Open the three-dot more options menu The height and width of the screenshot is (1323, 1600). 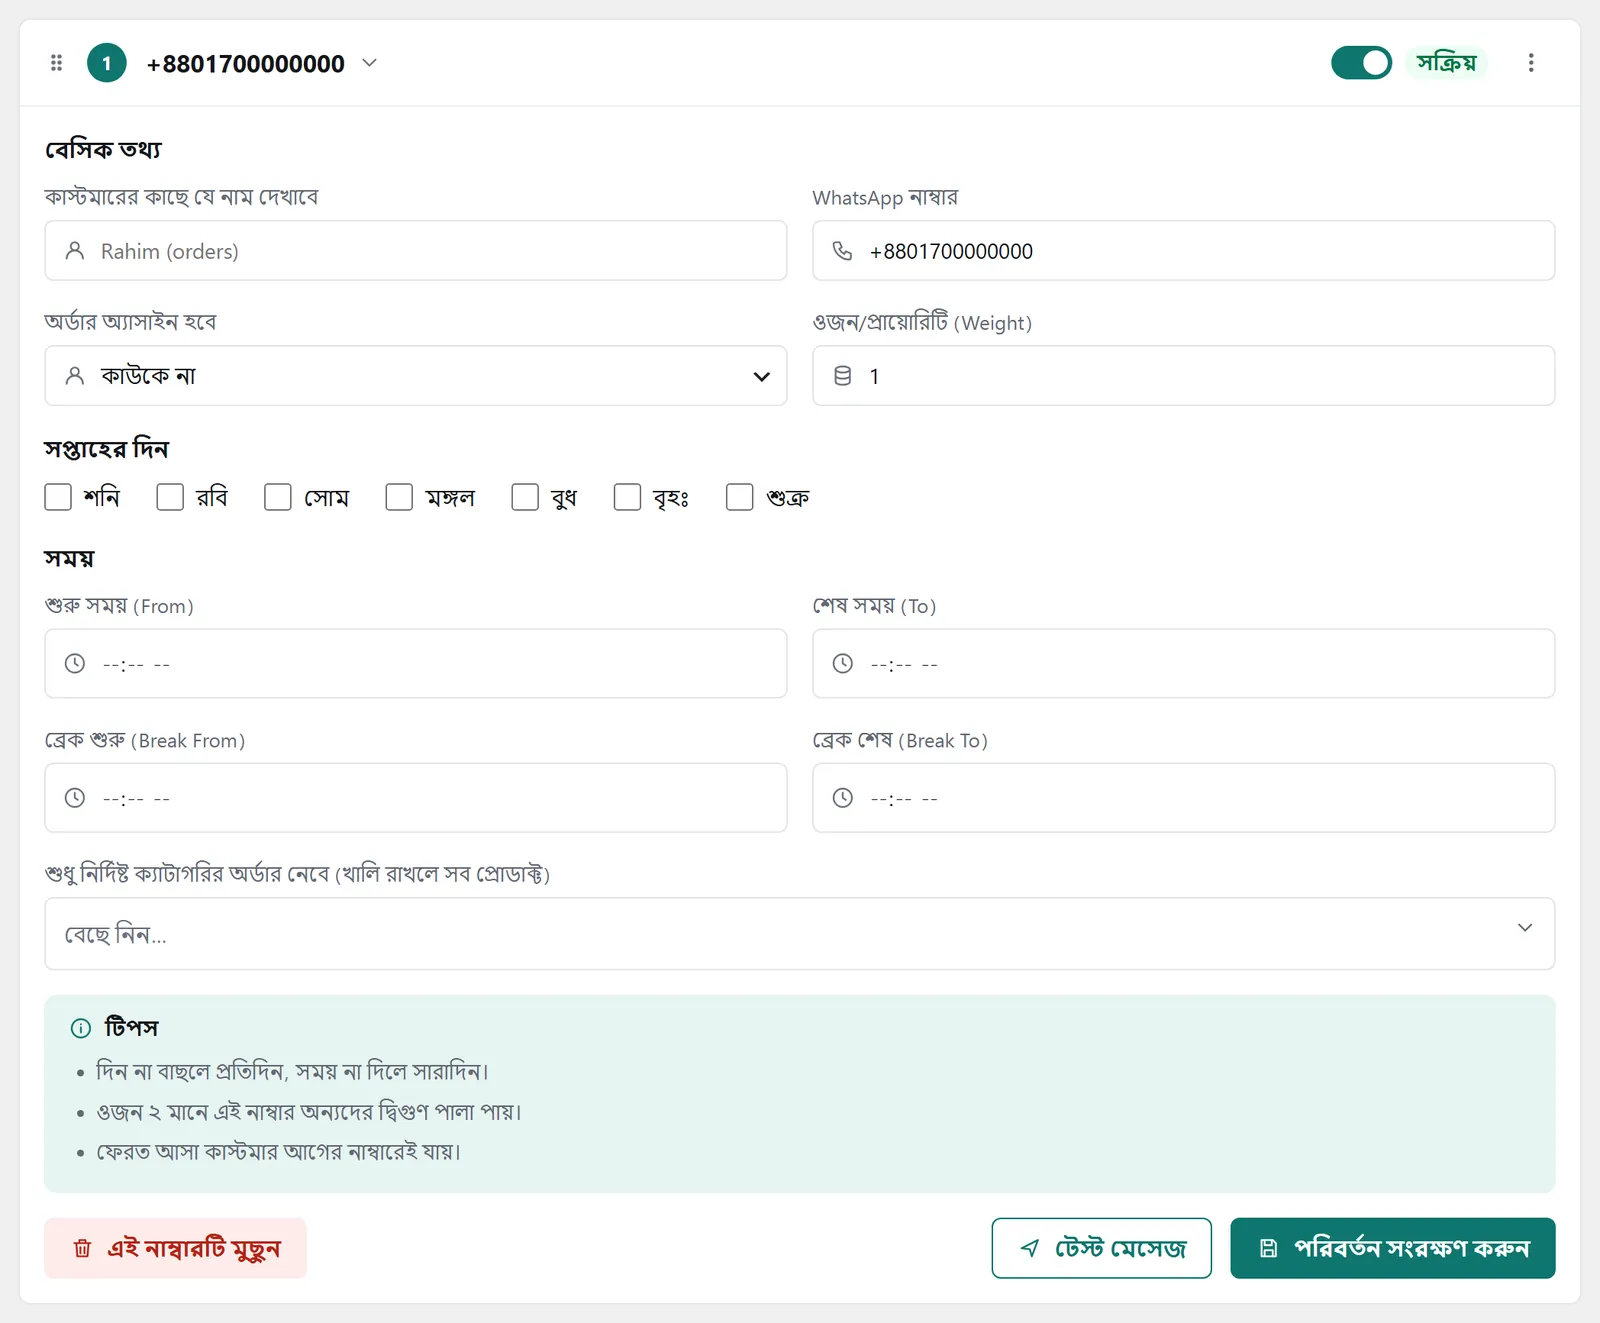pos(1531,63)
